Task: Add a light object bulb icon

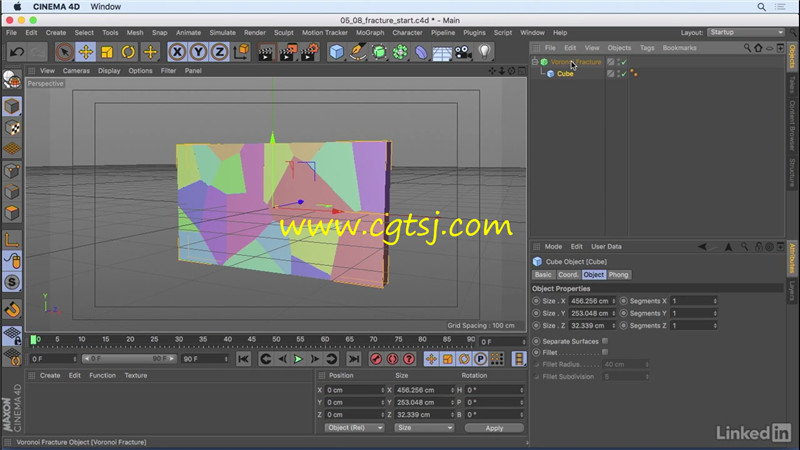Action: click(x=484, y=52)
